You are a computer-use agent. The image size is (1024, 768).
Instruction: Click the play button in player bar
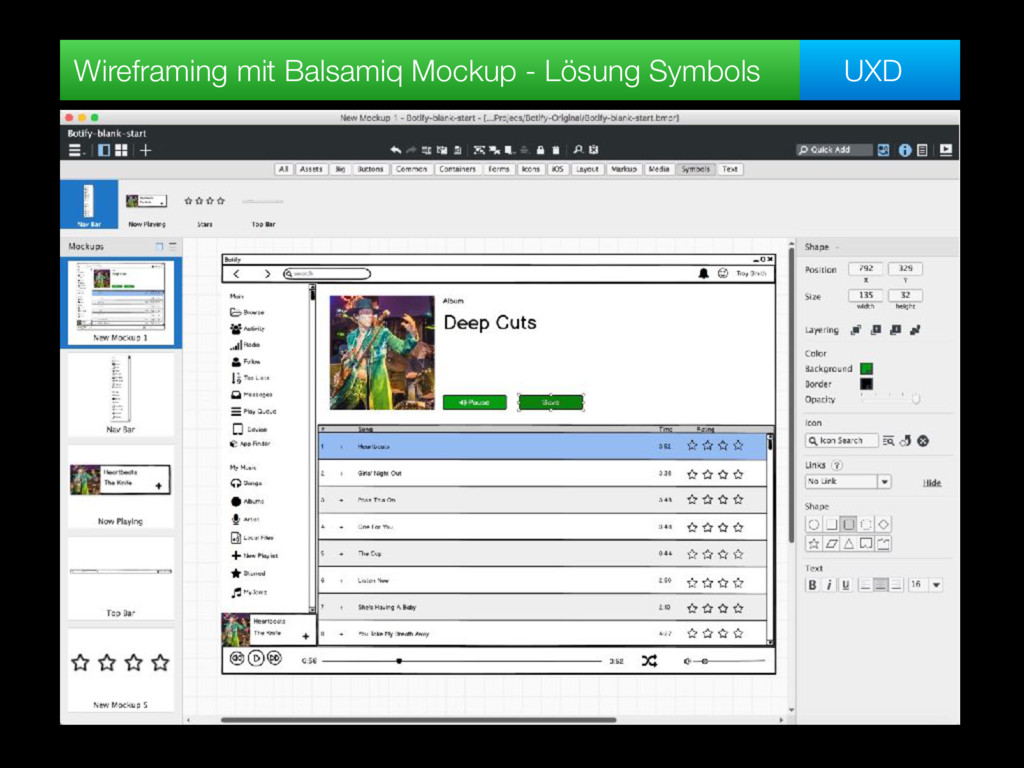[256, 658]
